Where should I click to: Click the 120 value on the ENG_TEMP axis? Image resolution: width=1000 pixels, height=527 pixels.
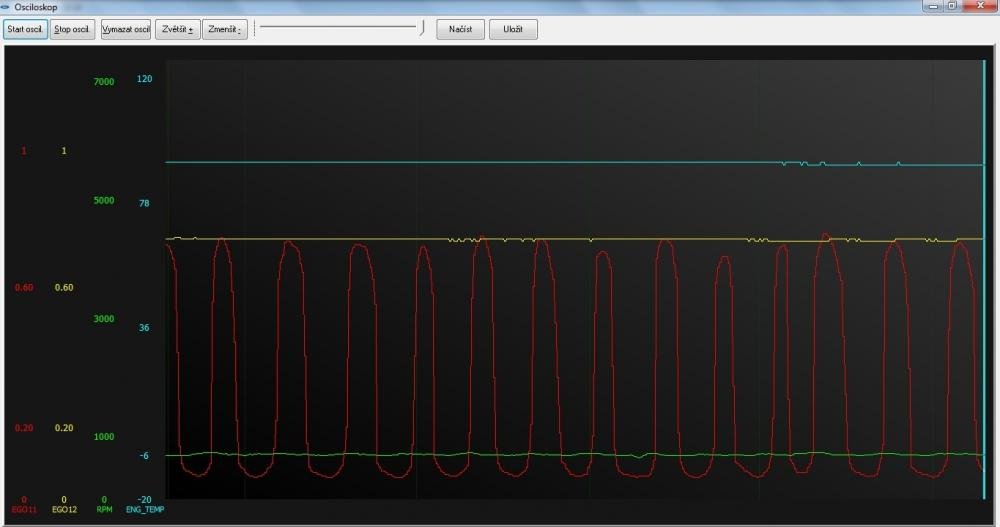(x=144, y=79)
